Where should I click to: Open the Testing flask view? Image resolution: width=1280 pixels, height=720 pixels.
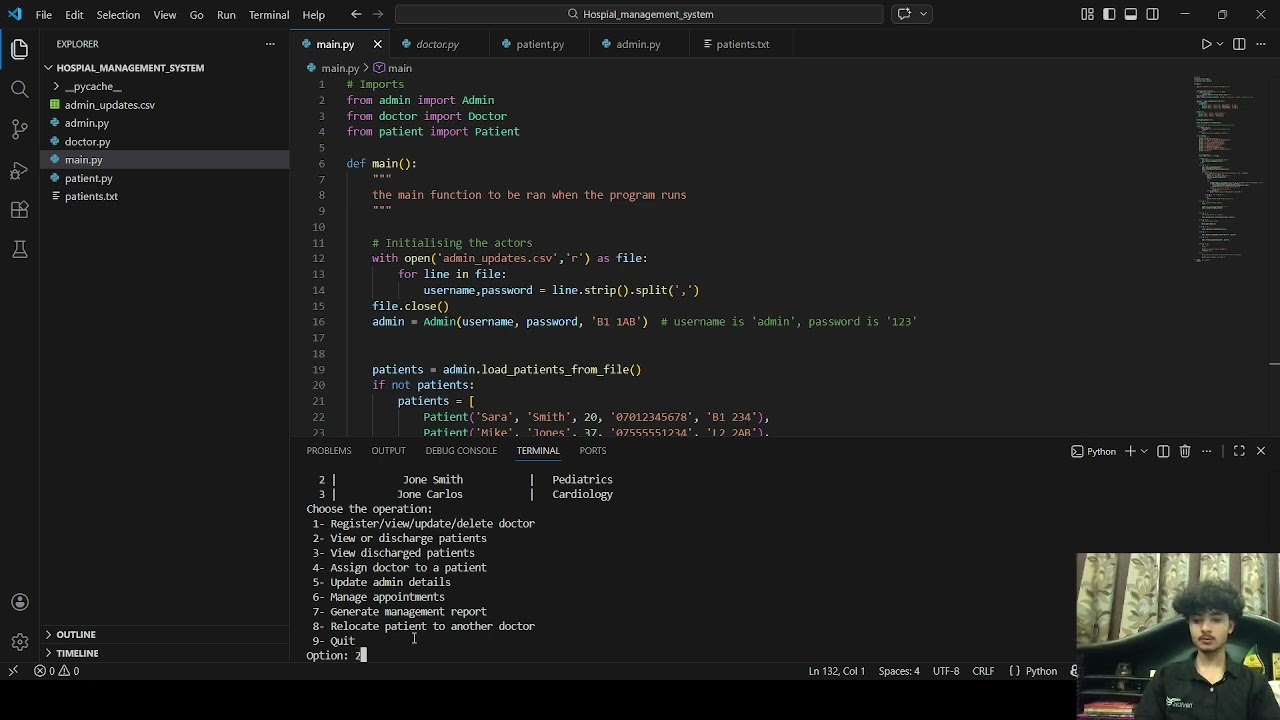(x=19, y=249)
